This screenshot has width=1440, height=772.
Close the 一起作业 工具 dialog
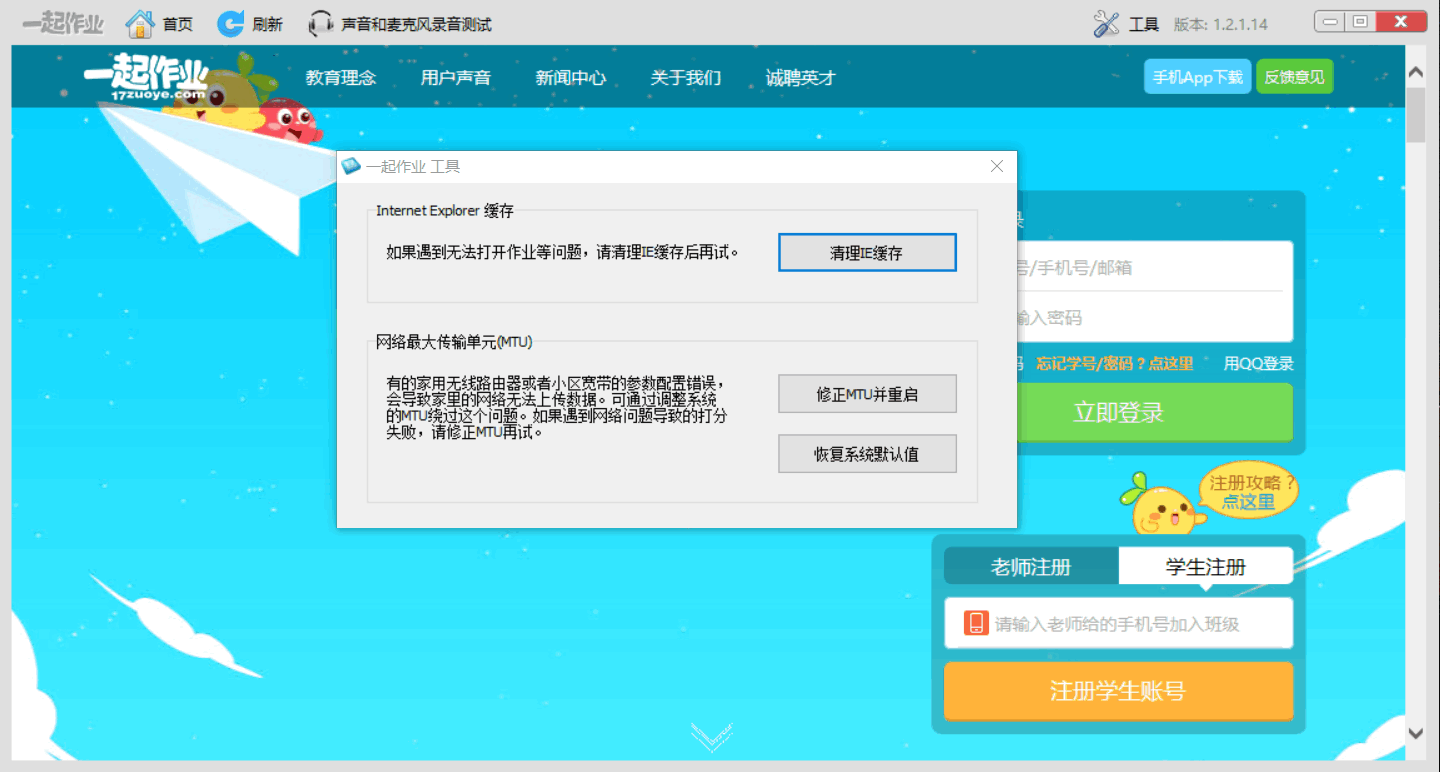[996, 167]
